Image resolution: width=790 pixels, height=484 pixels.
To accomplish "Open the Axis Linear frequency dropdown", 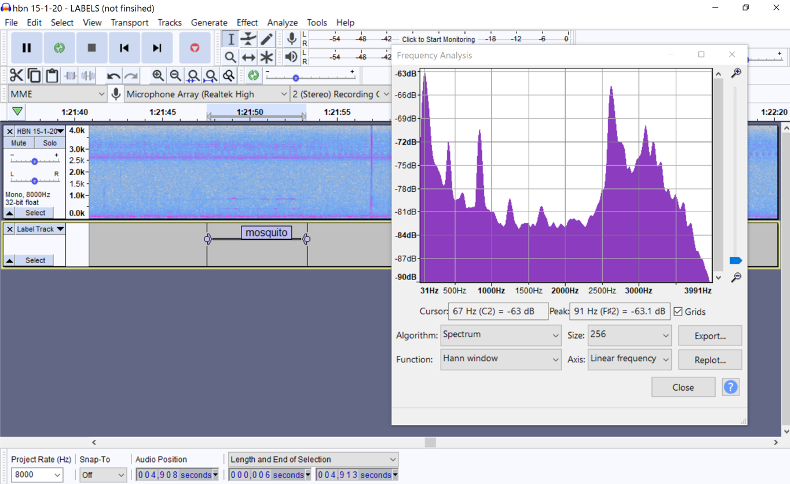I will [x=629, y=359].
